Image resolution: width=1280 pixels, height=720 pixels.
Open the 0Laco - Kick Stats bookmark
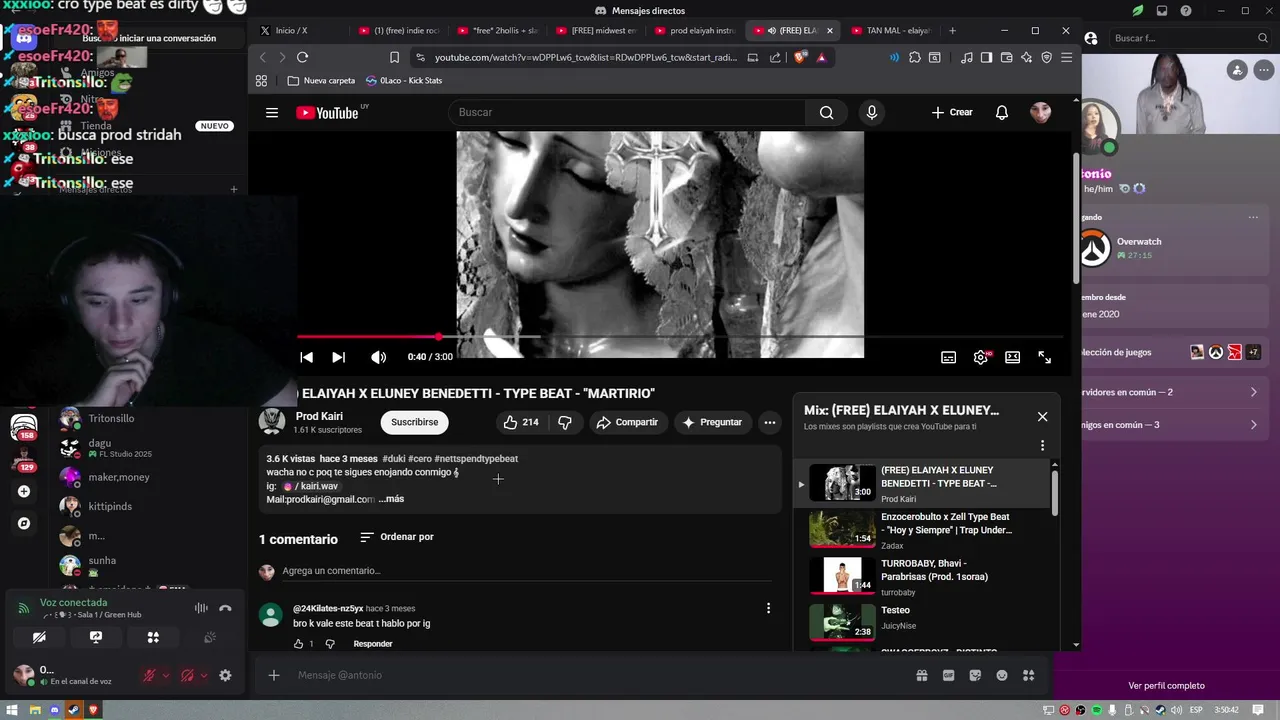pos(404,80)
